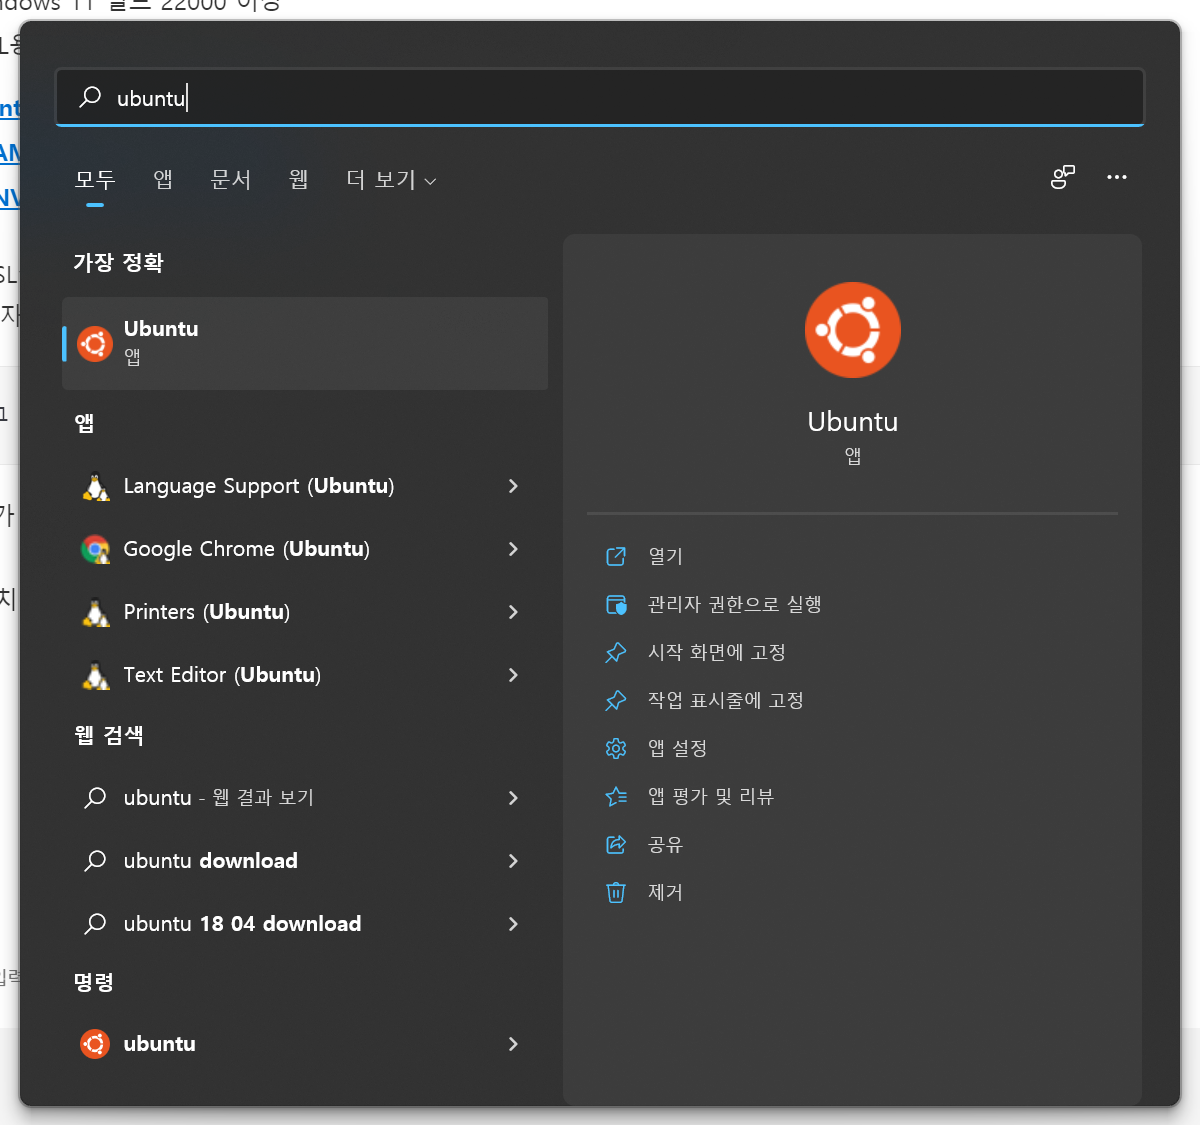Switch to the 웹 tab
Screen dimensions: 1200x1125
[298, 179]
